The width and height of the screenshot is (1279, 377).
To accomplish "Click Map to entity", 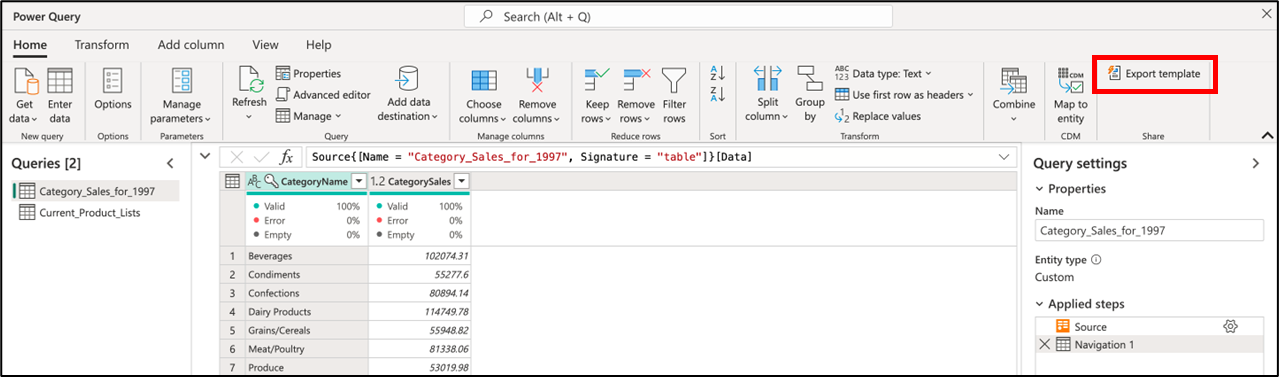I will (x=1070, y=96).
